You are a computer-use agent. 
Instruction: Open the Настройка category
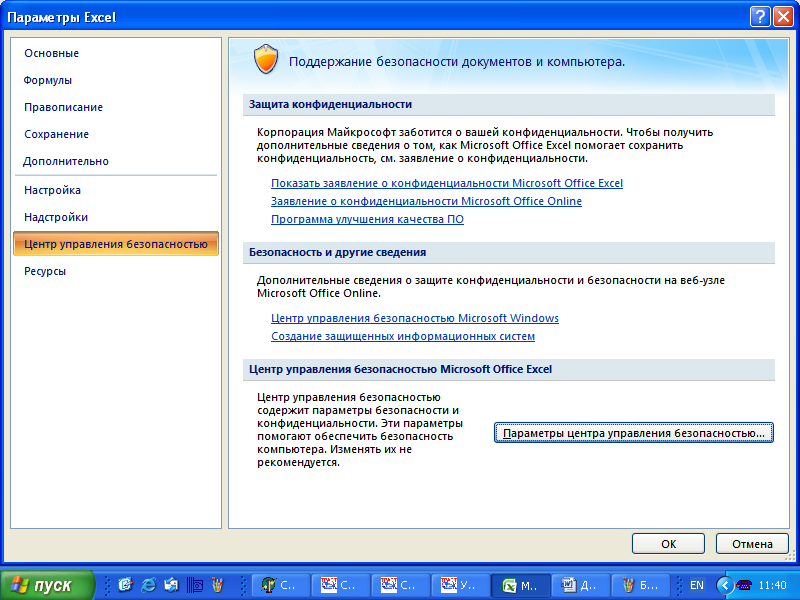pyautogui.click(x=52, y=190)
